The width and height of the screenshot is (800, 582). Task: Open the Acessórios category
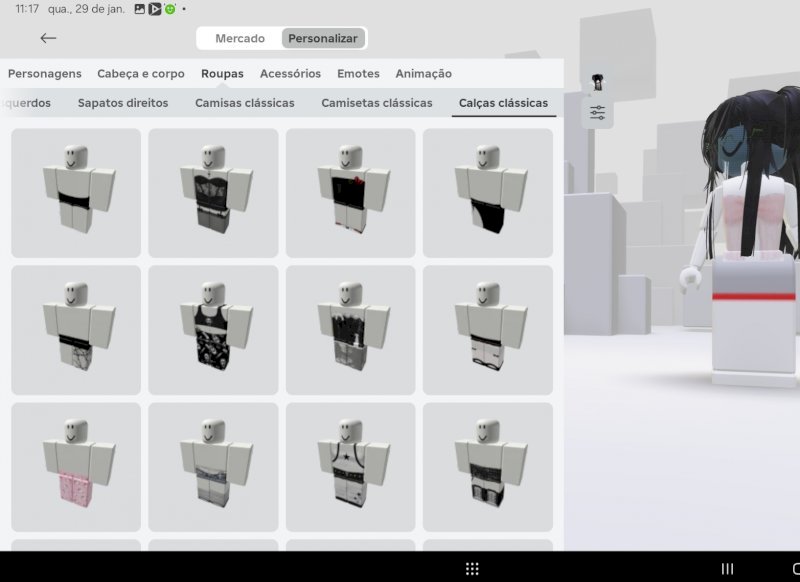[290, 74]
